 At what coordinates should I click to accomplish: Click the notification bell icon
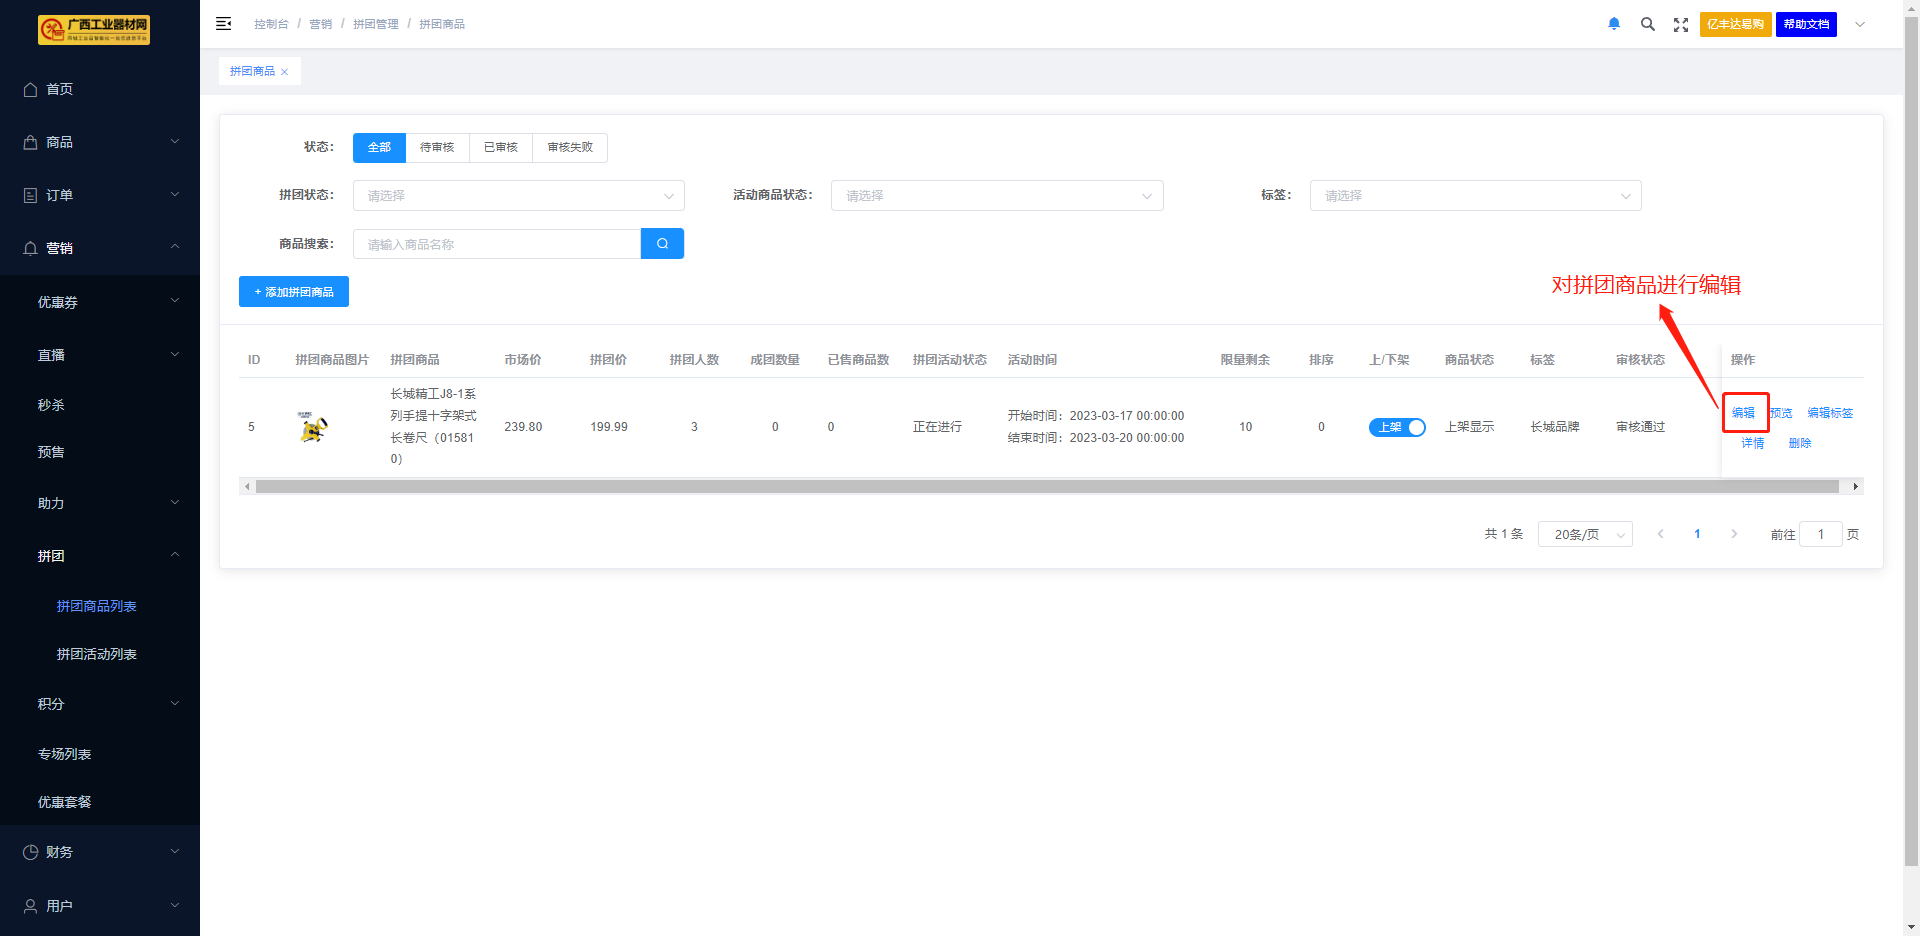coord(1614,24)
